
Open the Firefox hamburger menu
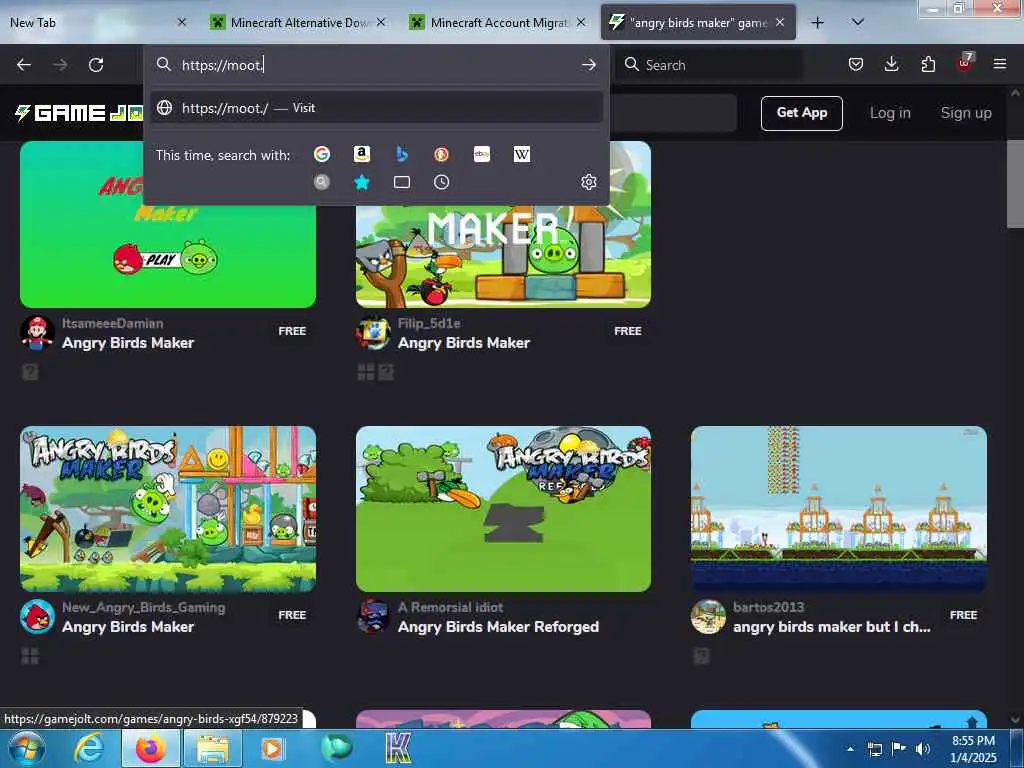999,64
